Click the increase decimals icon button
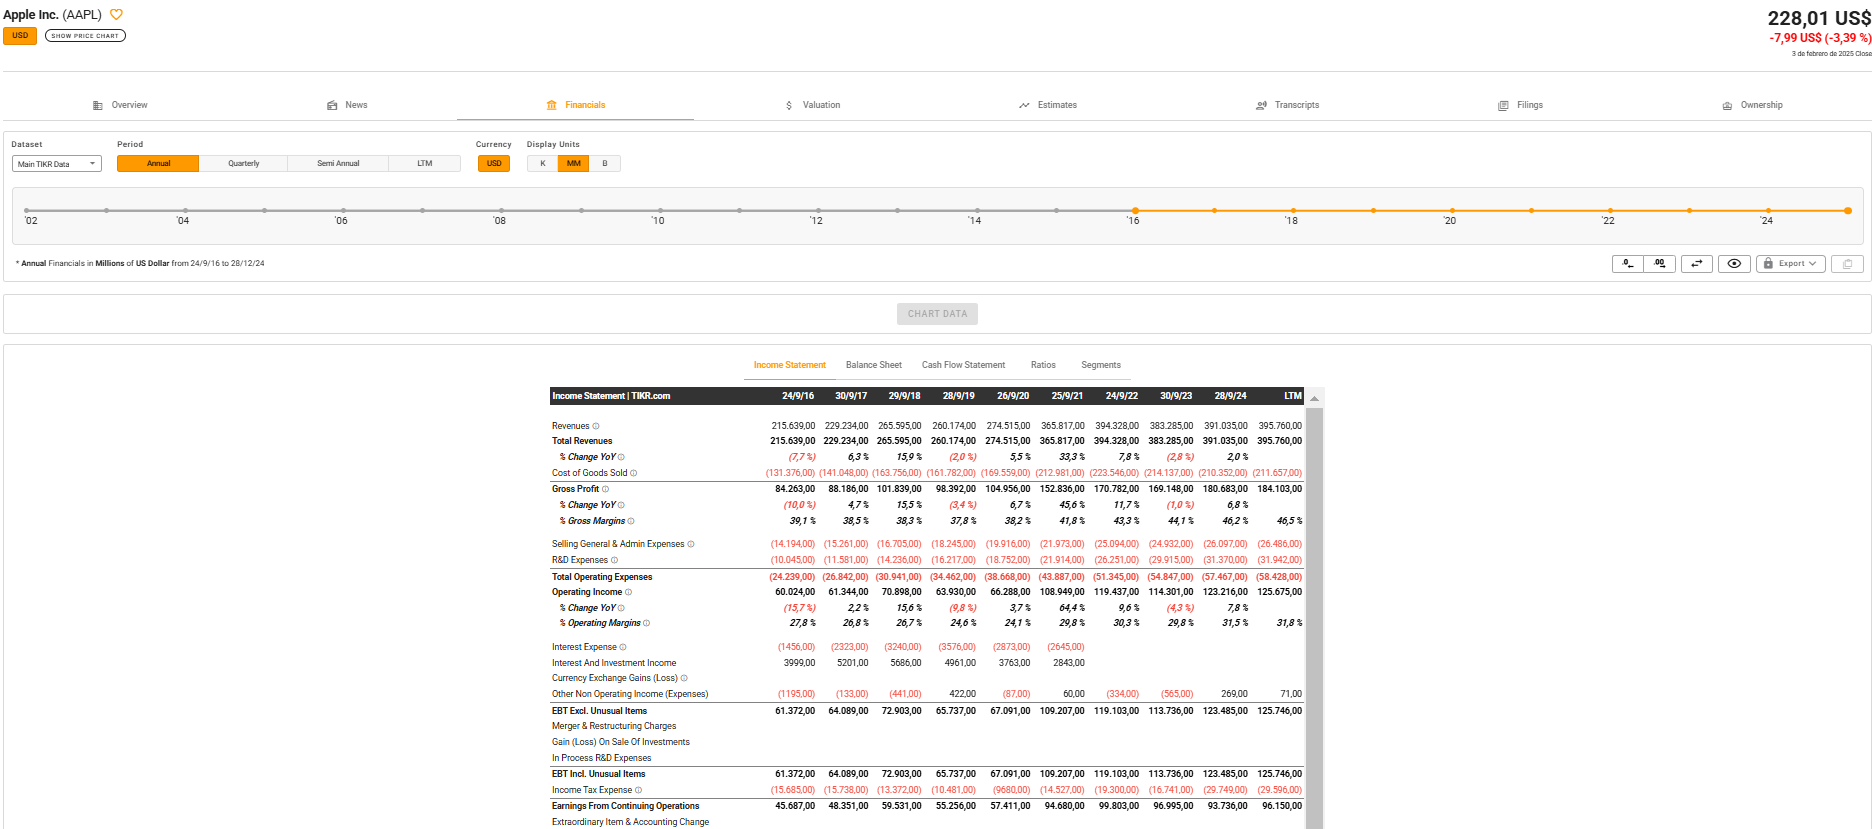The width and height of the screenshot is (1872, 829). (1660, 264)
